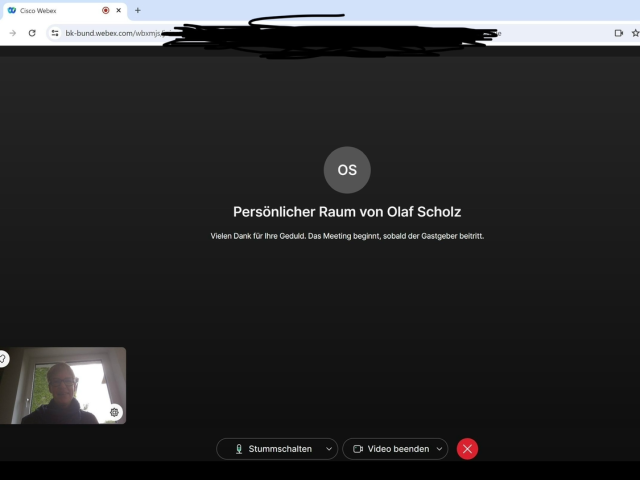Click the OS avatar circle

pyautogui.click(x=347, y=170)
